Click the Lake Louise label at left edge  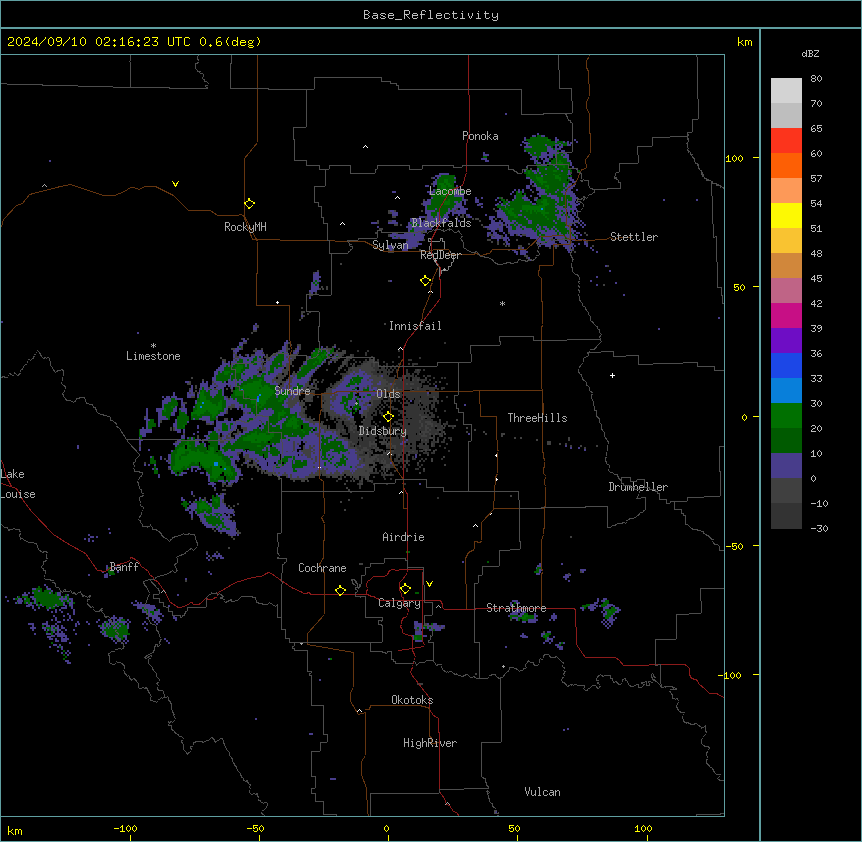point(18,484)
